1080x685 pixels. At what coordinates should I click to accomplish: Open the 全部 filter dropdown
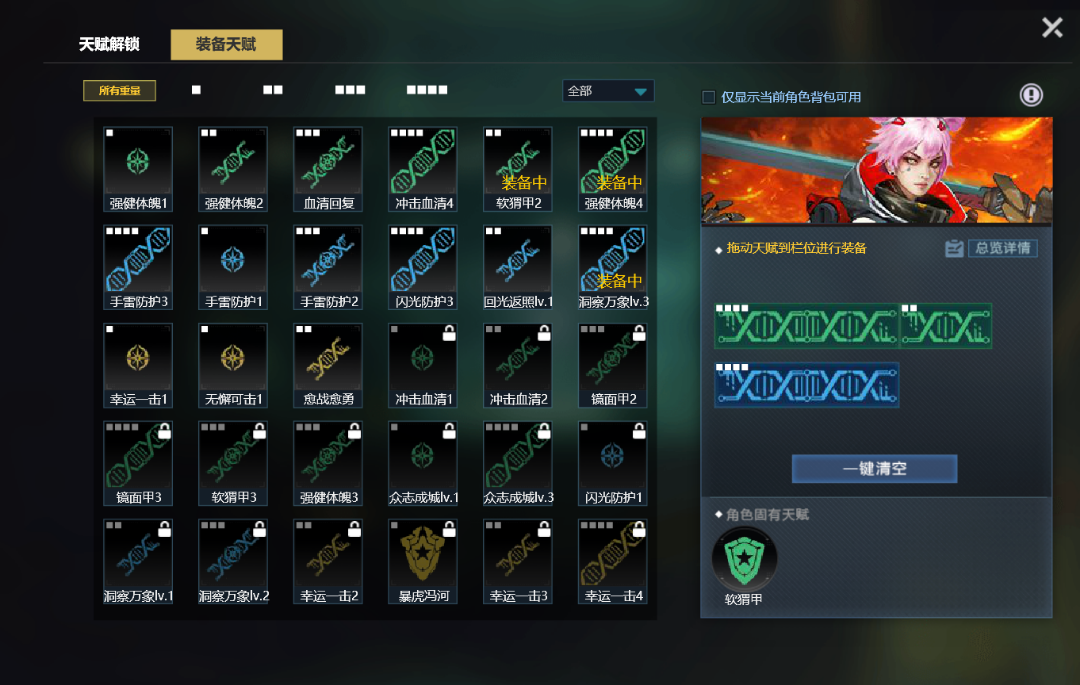(x=608, y=91)
